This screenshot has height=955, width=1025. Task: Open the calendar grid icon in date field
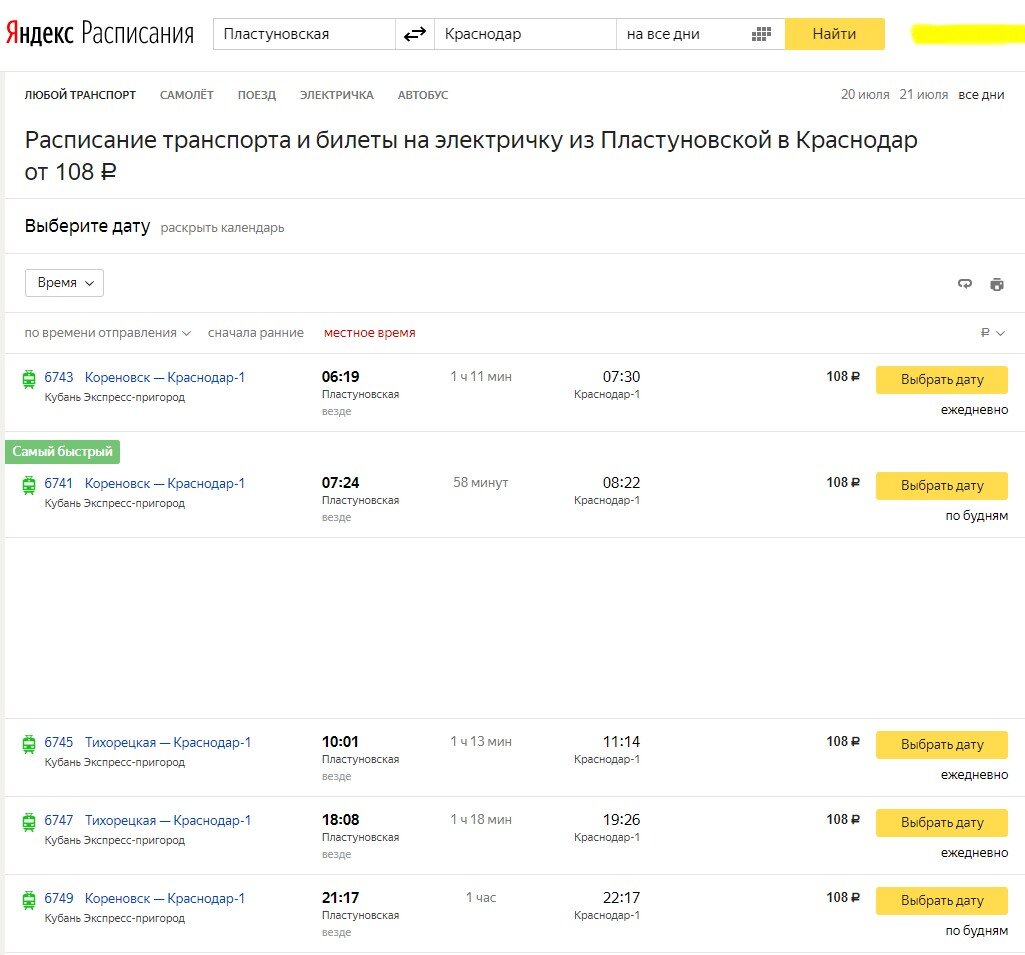761,34
